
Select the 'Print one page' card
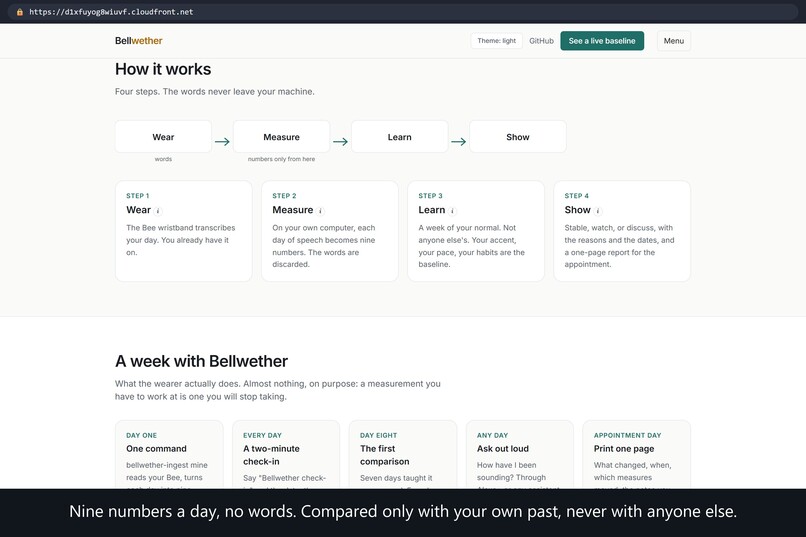636,455
